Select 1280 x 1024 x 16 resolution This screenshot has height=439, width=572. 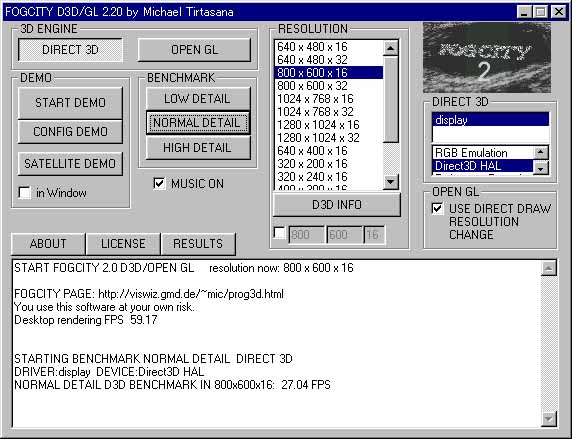point(329,125)
